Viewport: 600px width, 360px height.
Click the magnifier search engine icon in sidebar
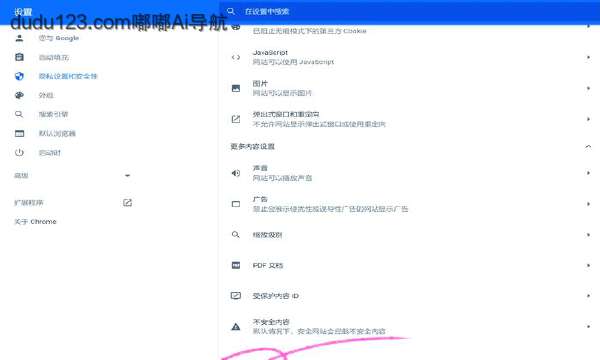point(19,114)
